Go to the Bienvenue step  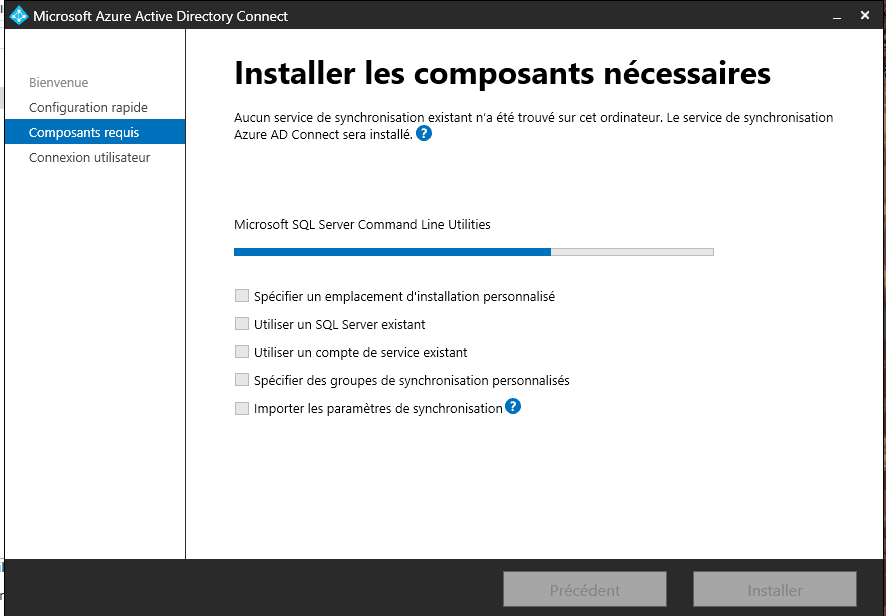click(x=58, y=82)
